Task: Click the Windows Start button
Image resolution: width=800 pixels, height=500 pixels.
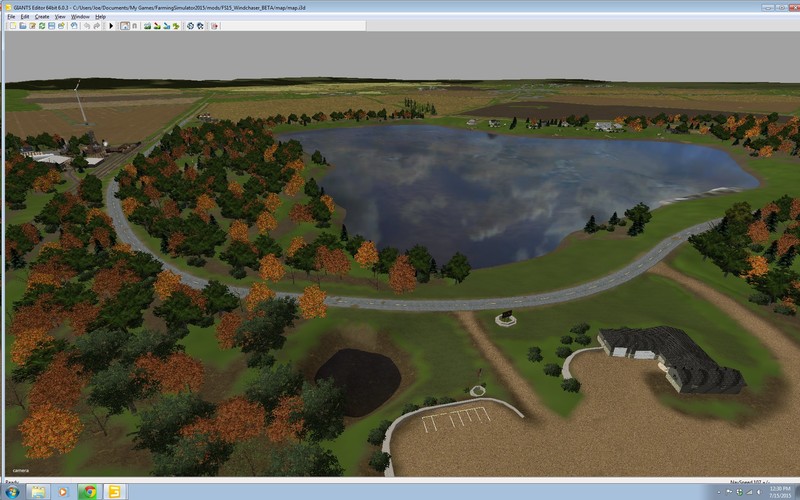Action: tap(12, 492)
